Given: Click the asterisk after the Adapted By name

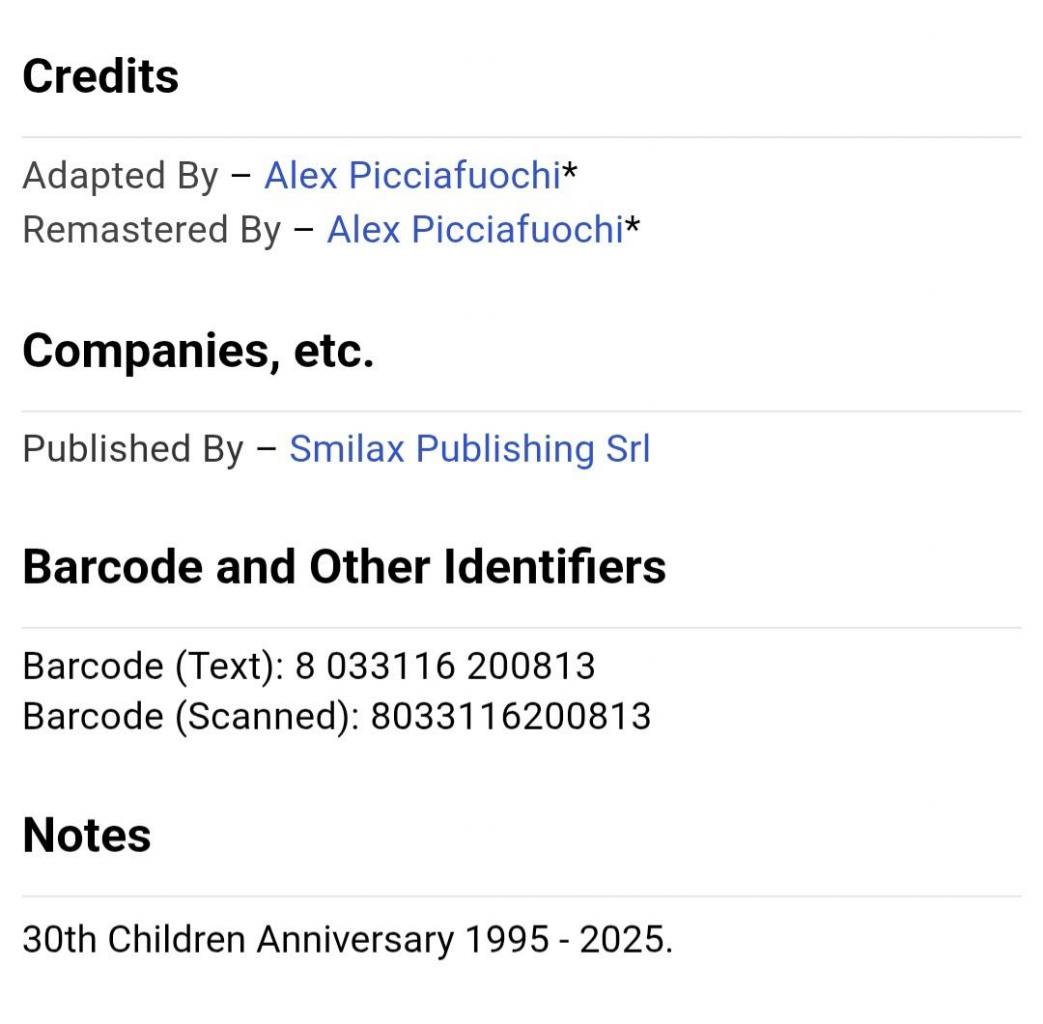Looking at the screenshot, I should 569,172.
